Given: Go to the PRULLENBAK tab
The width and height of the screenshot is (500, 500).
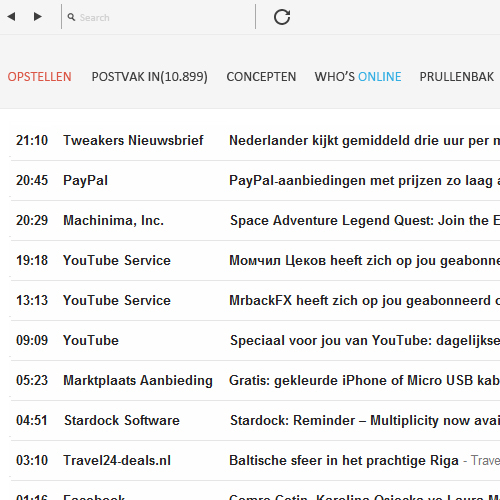Looking at the screenshot, I should pyautogui.click(x=456, y=77).
